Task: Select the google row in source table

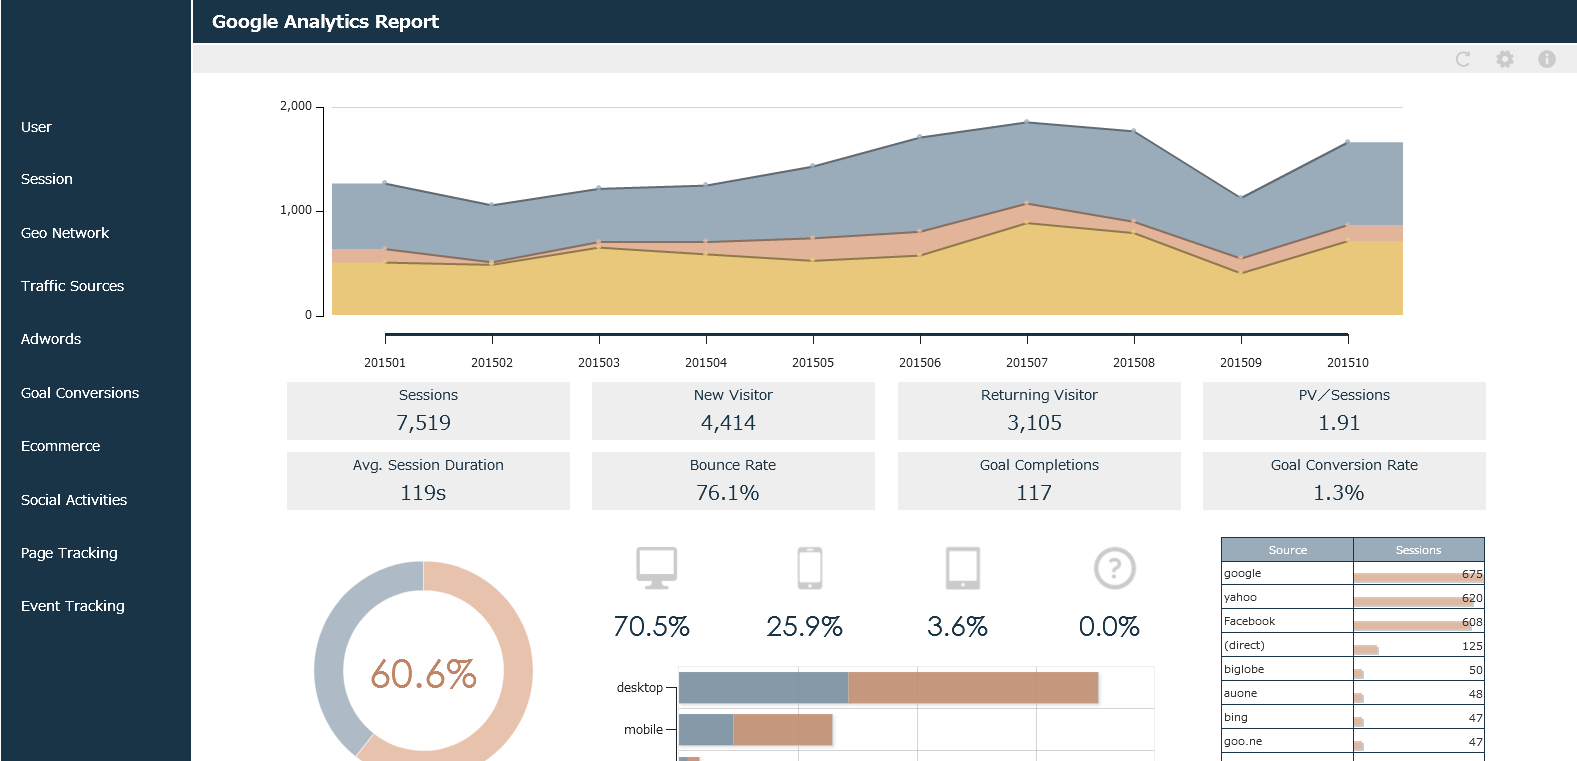Action: pos(1353,574)
